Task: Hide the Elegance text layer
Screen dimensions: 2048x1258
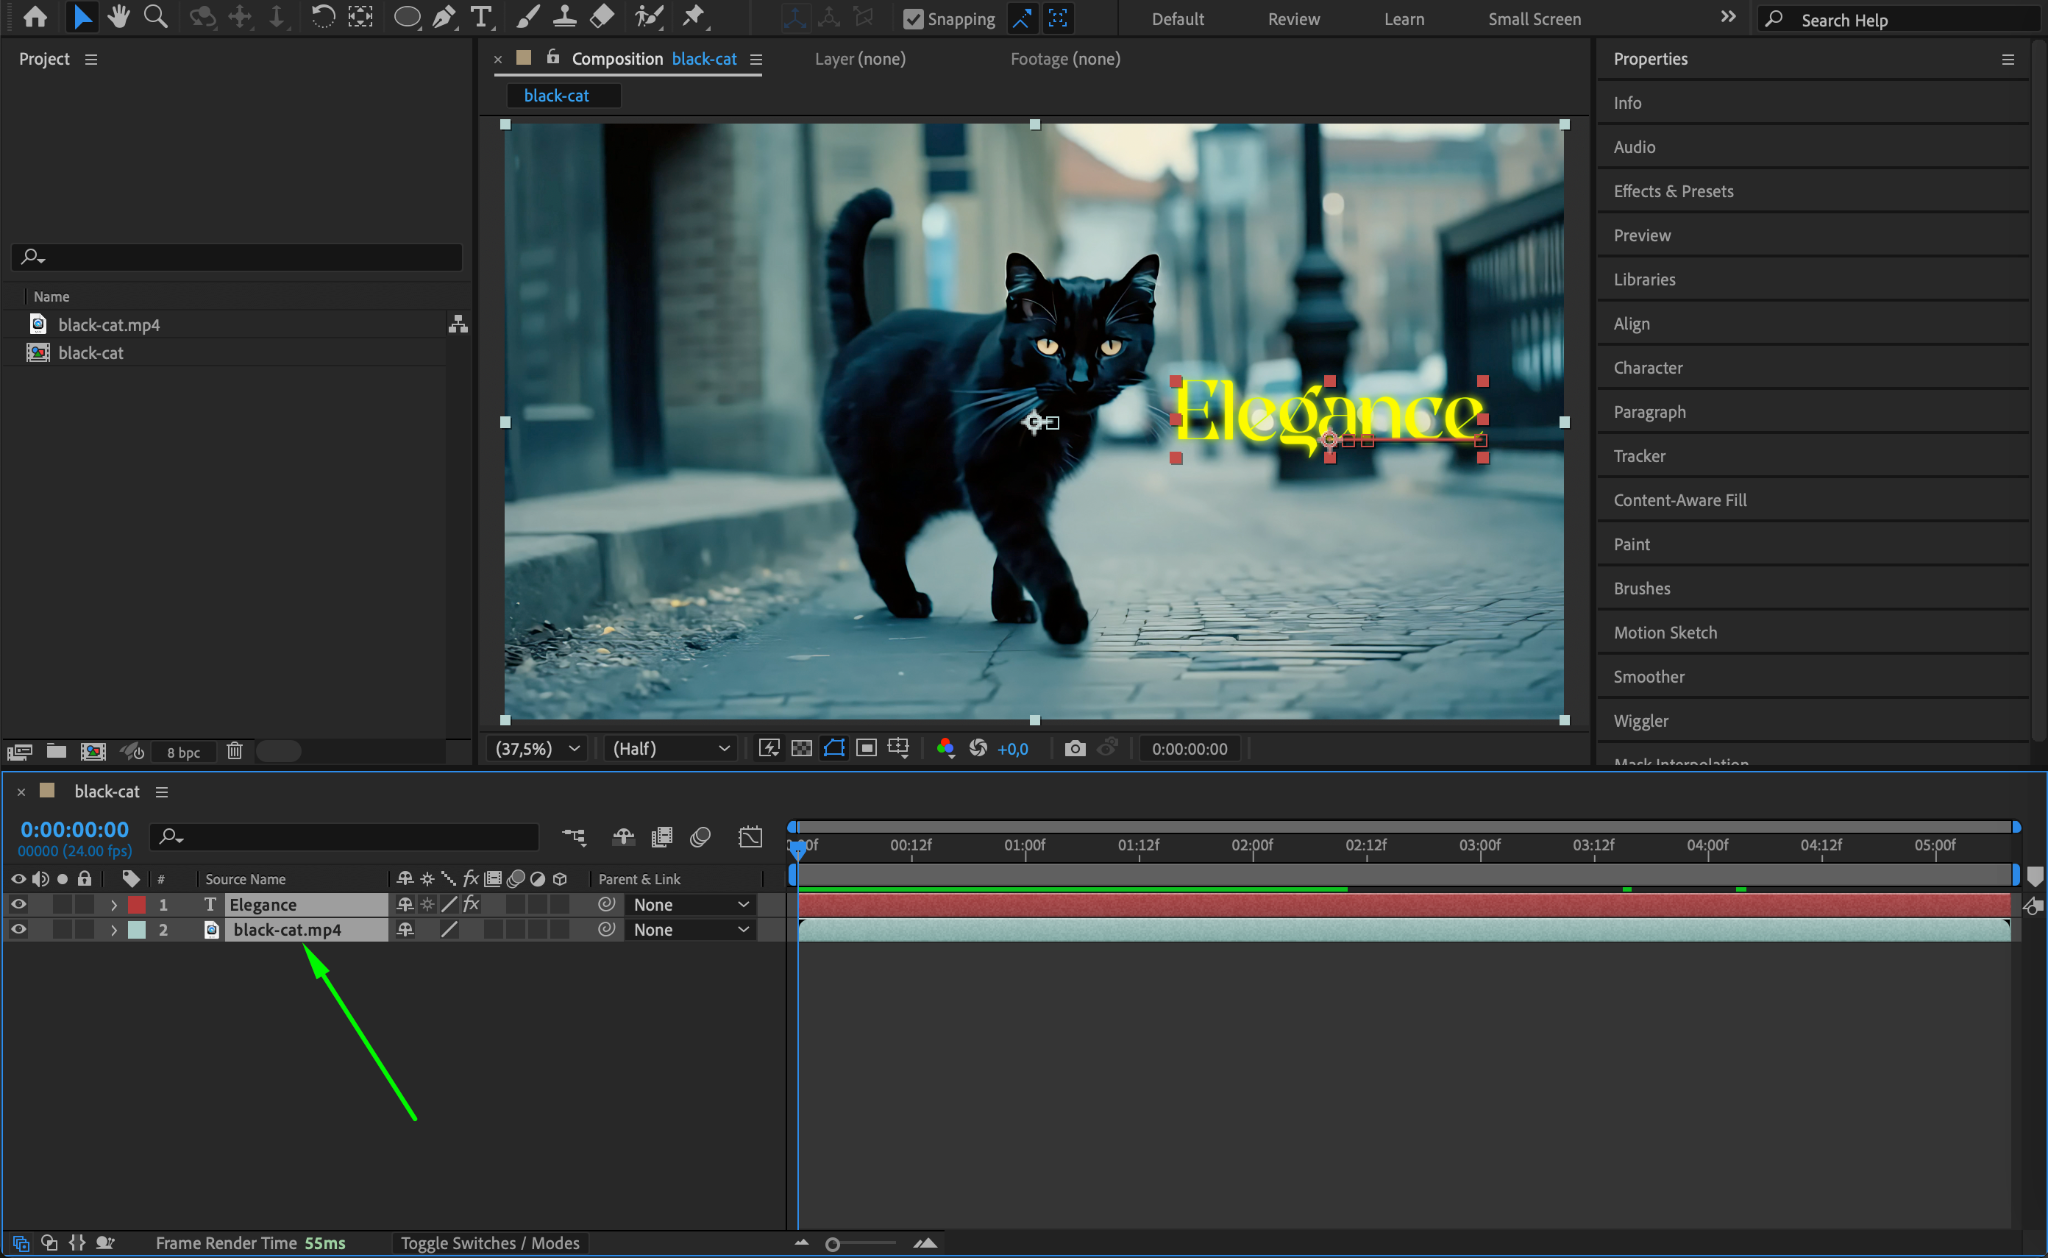Action: coord(18,904)
